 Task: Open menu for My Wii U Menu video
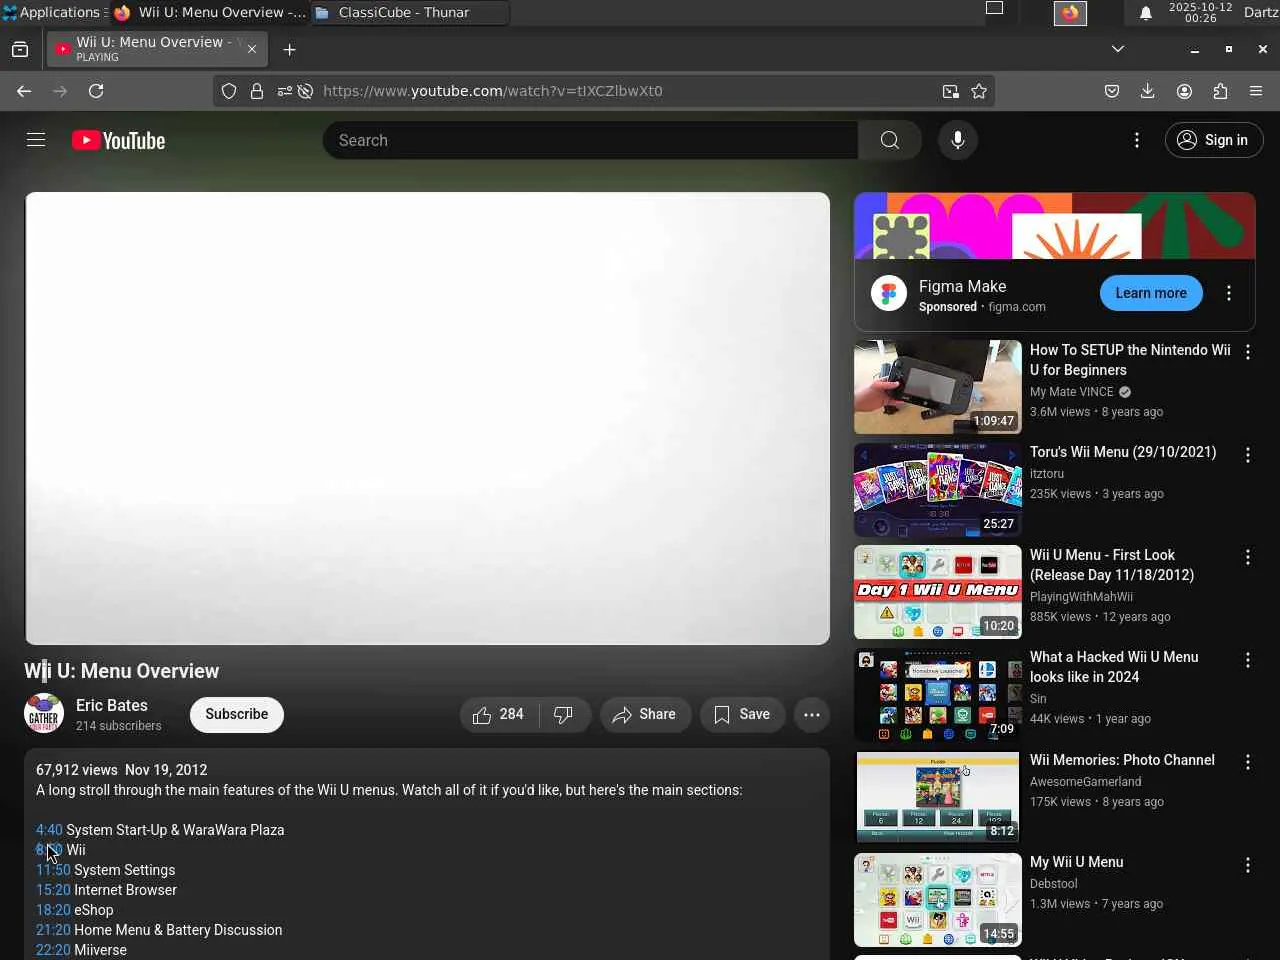(1248, 865)
